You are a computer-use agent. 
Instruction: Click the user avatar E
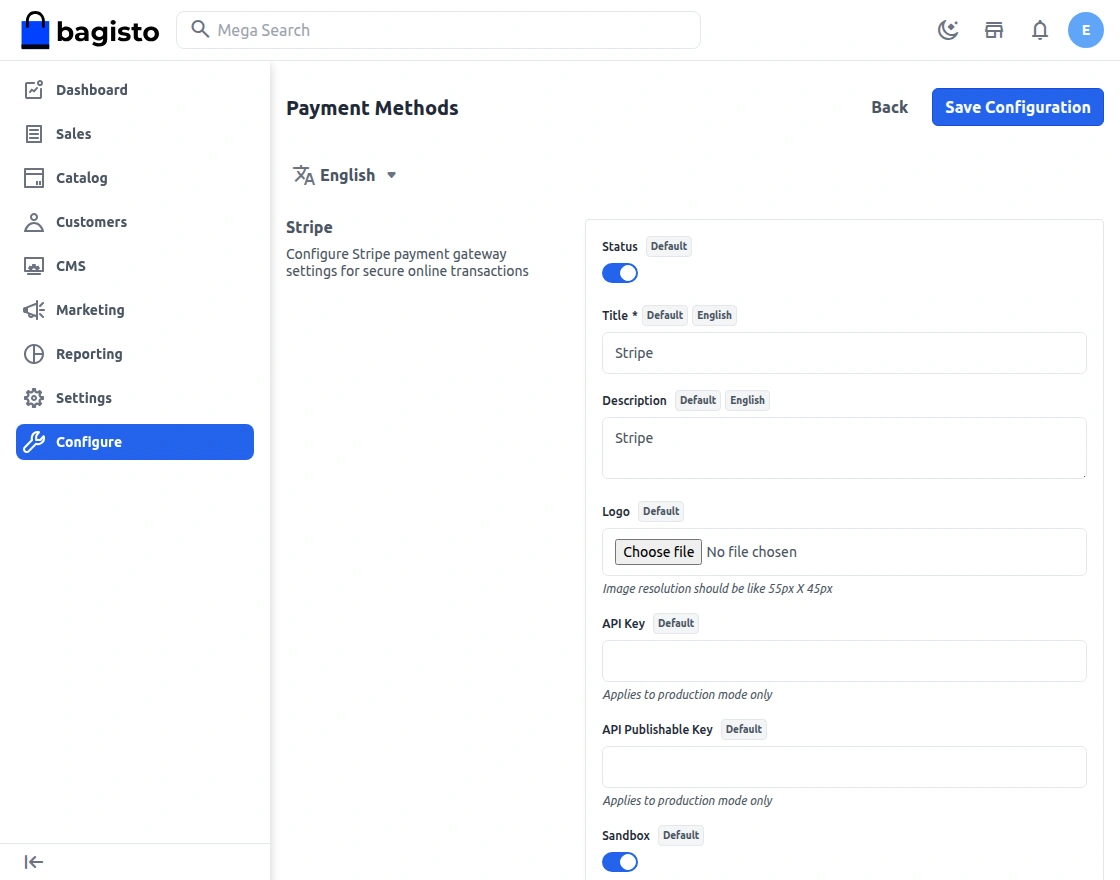click(x=1086, y=30)
